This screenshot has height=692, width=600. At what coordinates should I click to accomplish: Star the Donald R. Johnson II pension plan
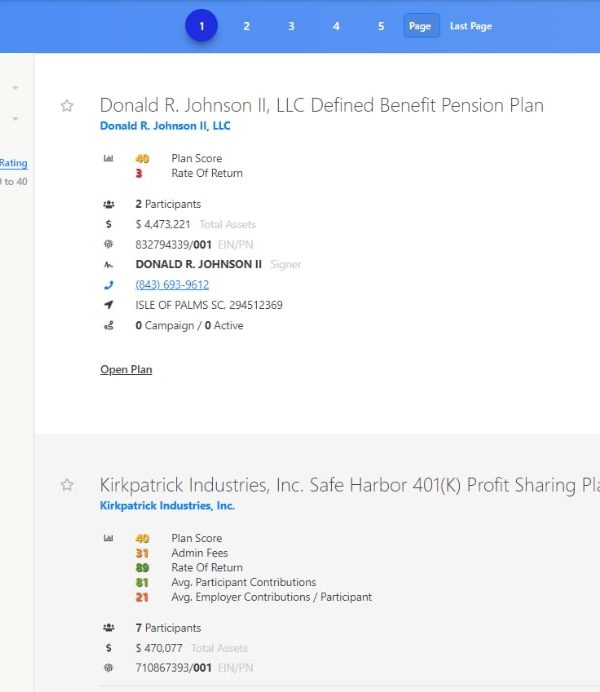point(67,106)
